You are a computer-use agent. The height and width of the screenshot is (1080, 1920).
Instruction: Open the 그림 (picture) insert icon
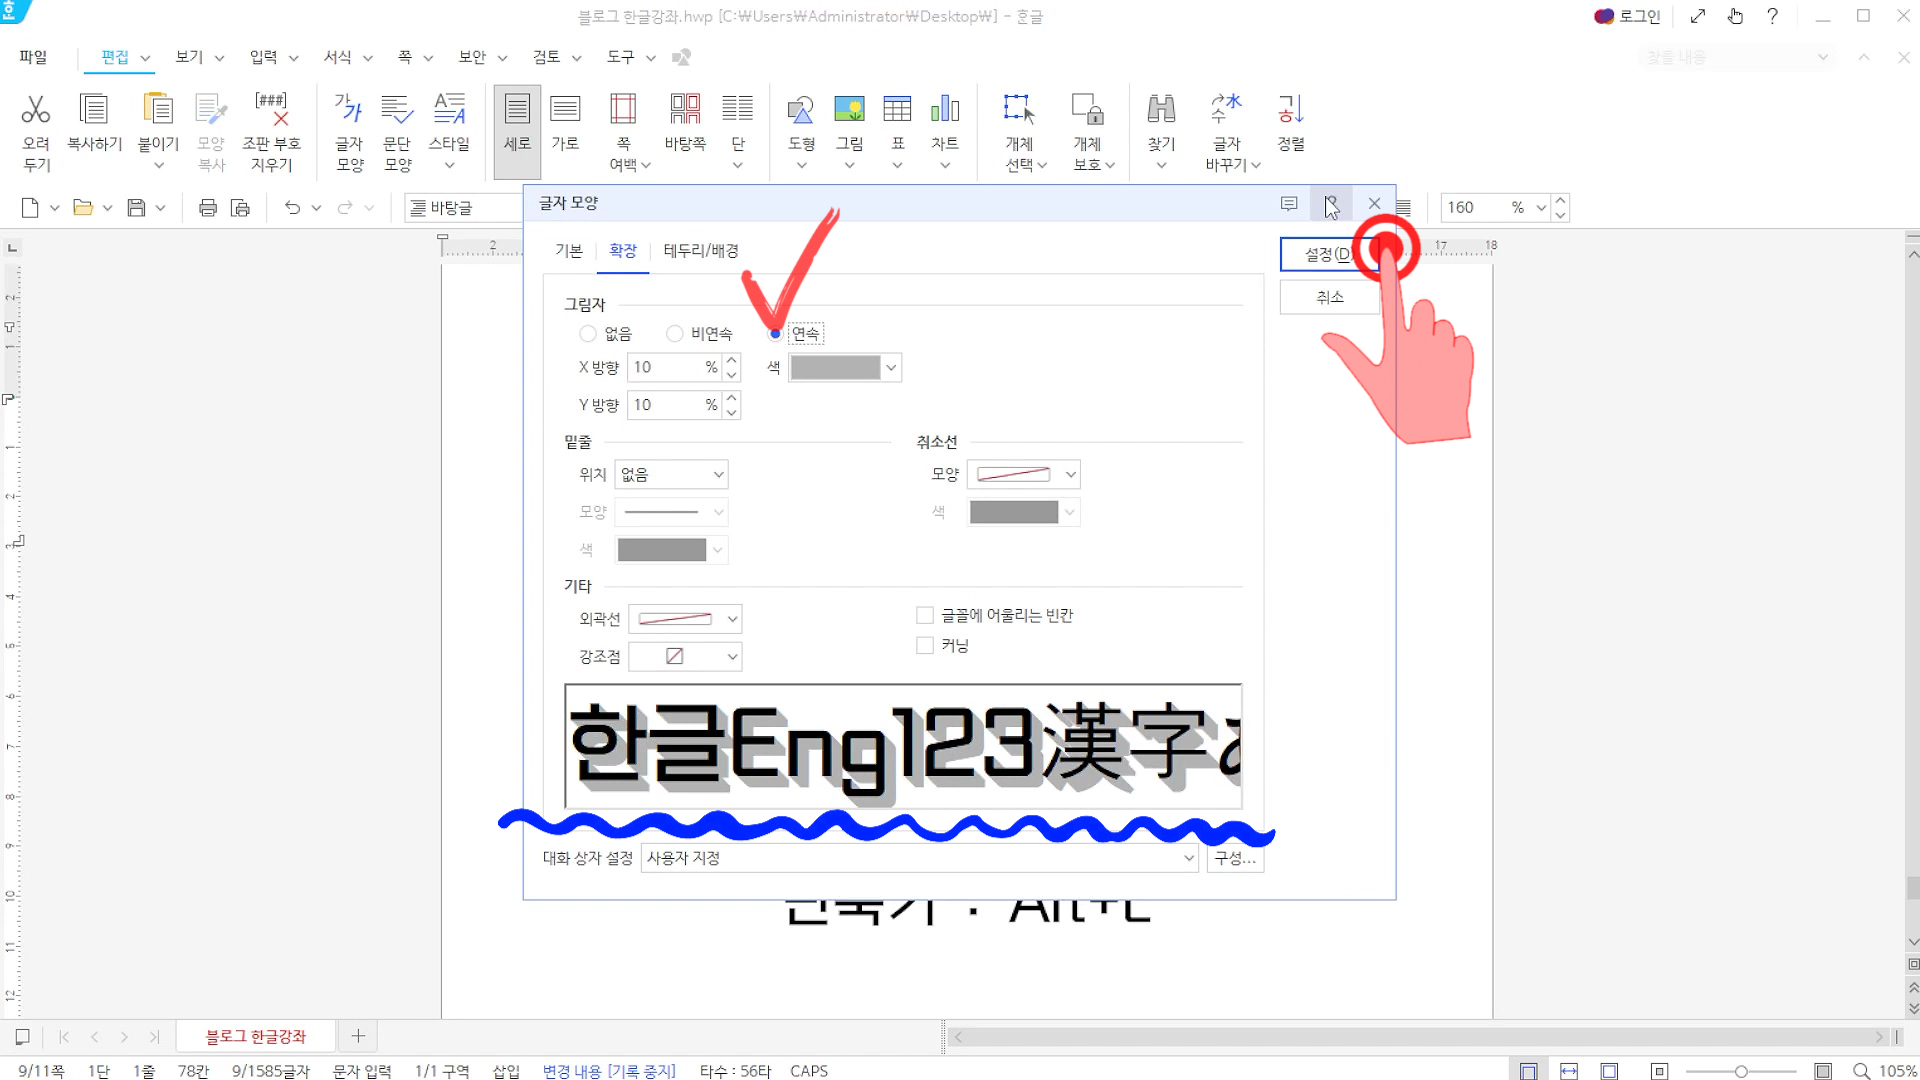pos(849,110)
